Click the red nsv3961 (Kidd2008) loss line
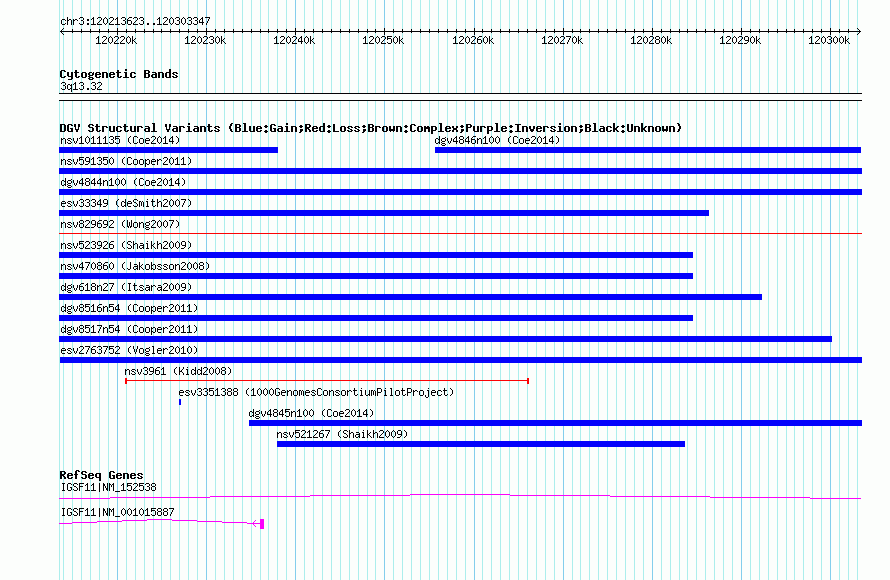This screenshot has height=580, width=890. (327, 381)
